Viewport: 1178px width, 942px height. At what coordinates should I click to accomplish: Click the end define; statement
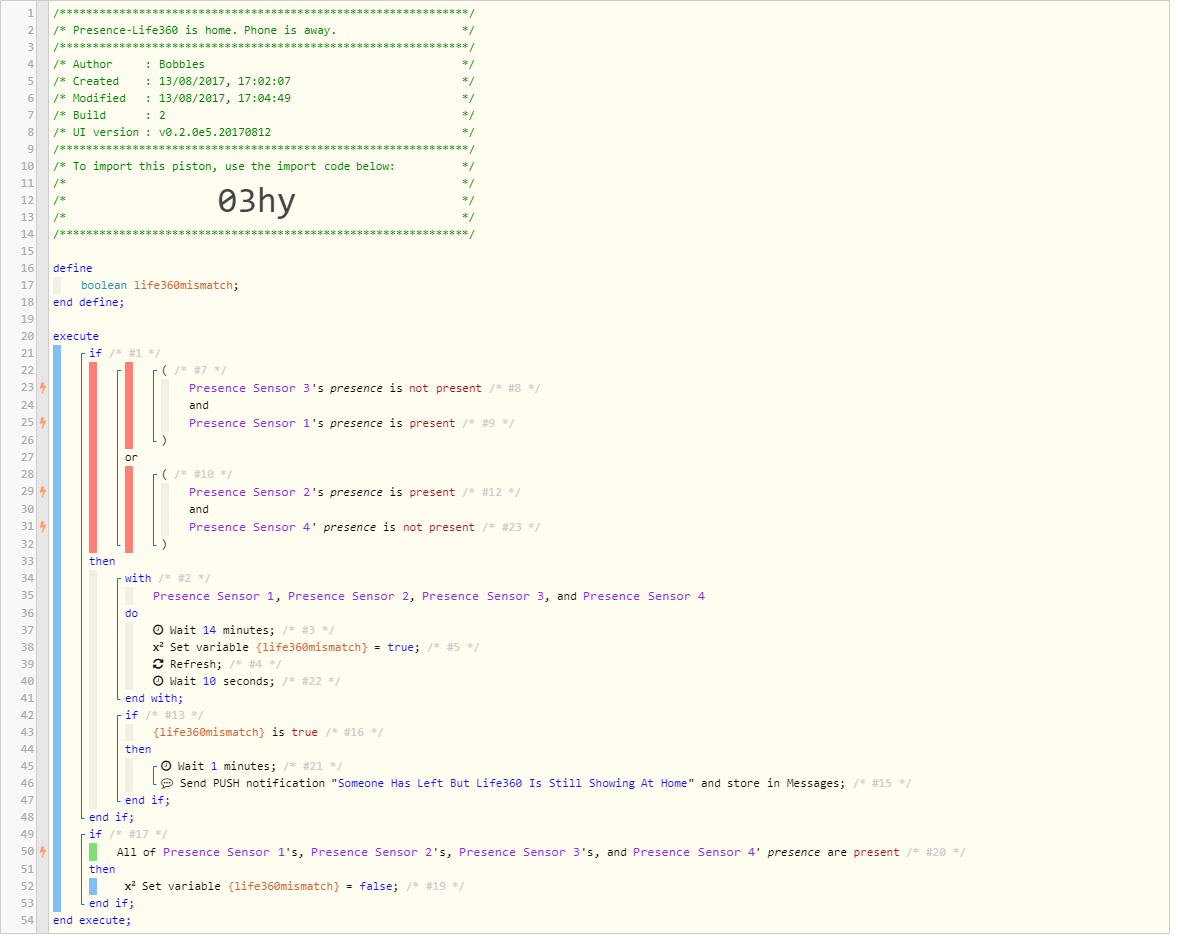(89, 302)
